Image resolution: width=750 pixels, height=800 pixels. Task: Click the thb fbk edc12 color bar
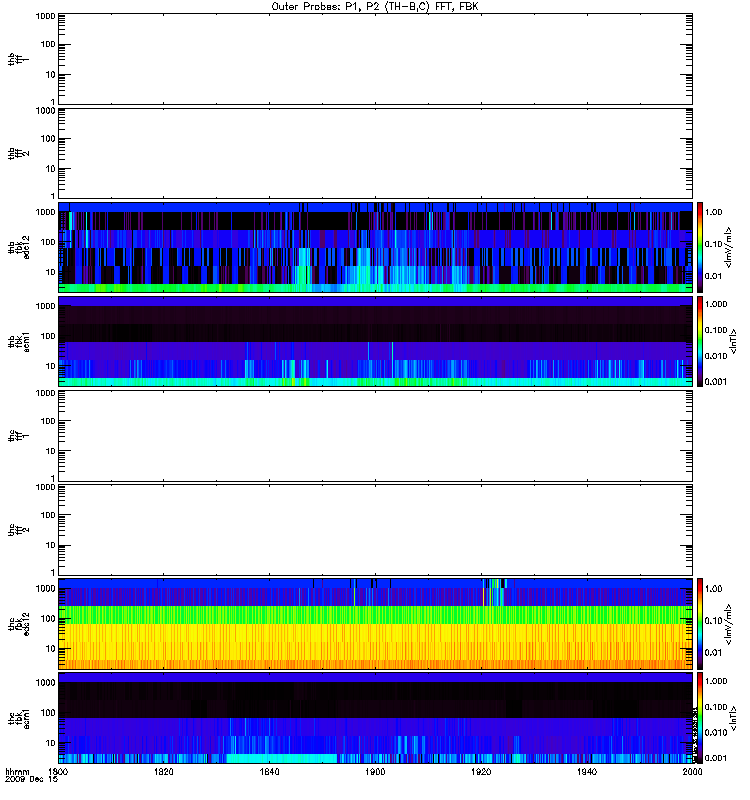pos(700,247)
